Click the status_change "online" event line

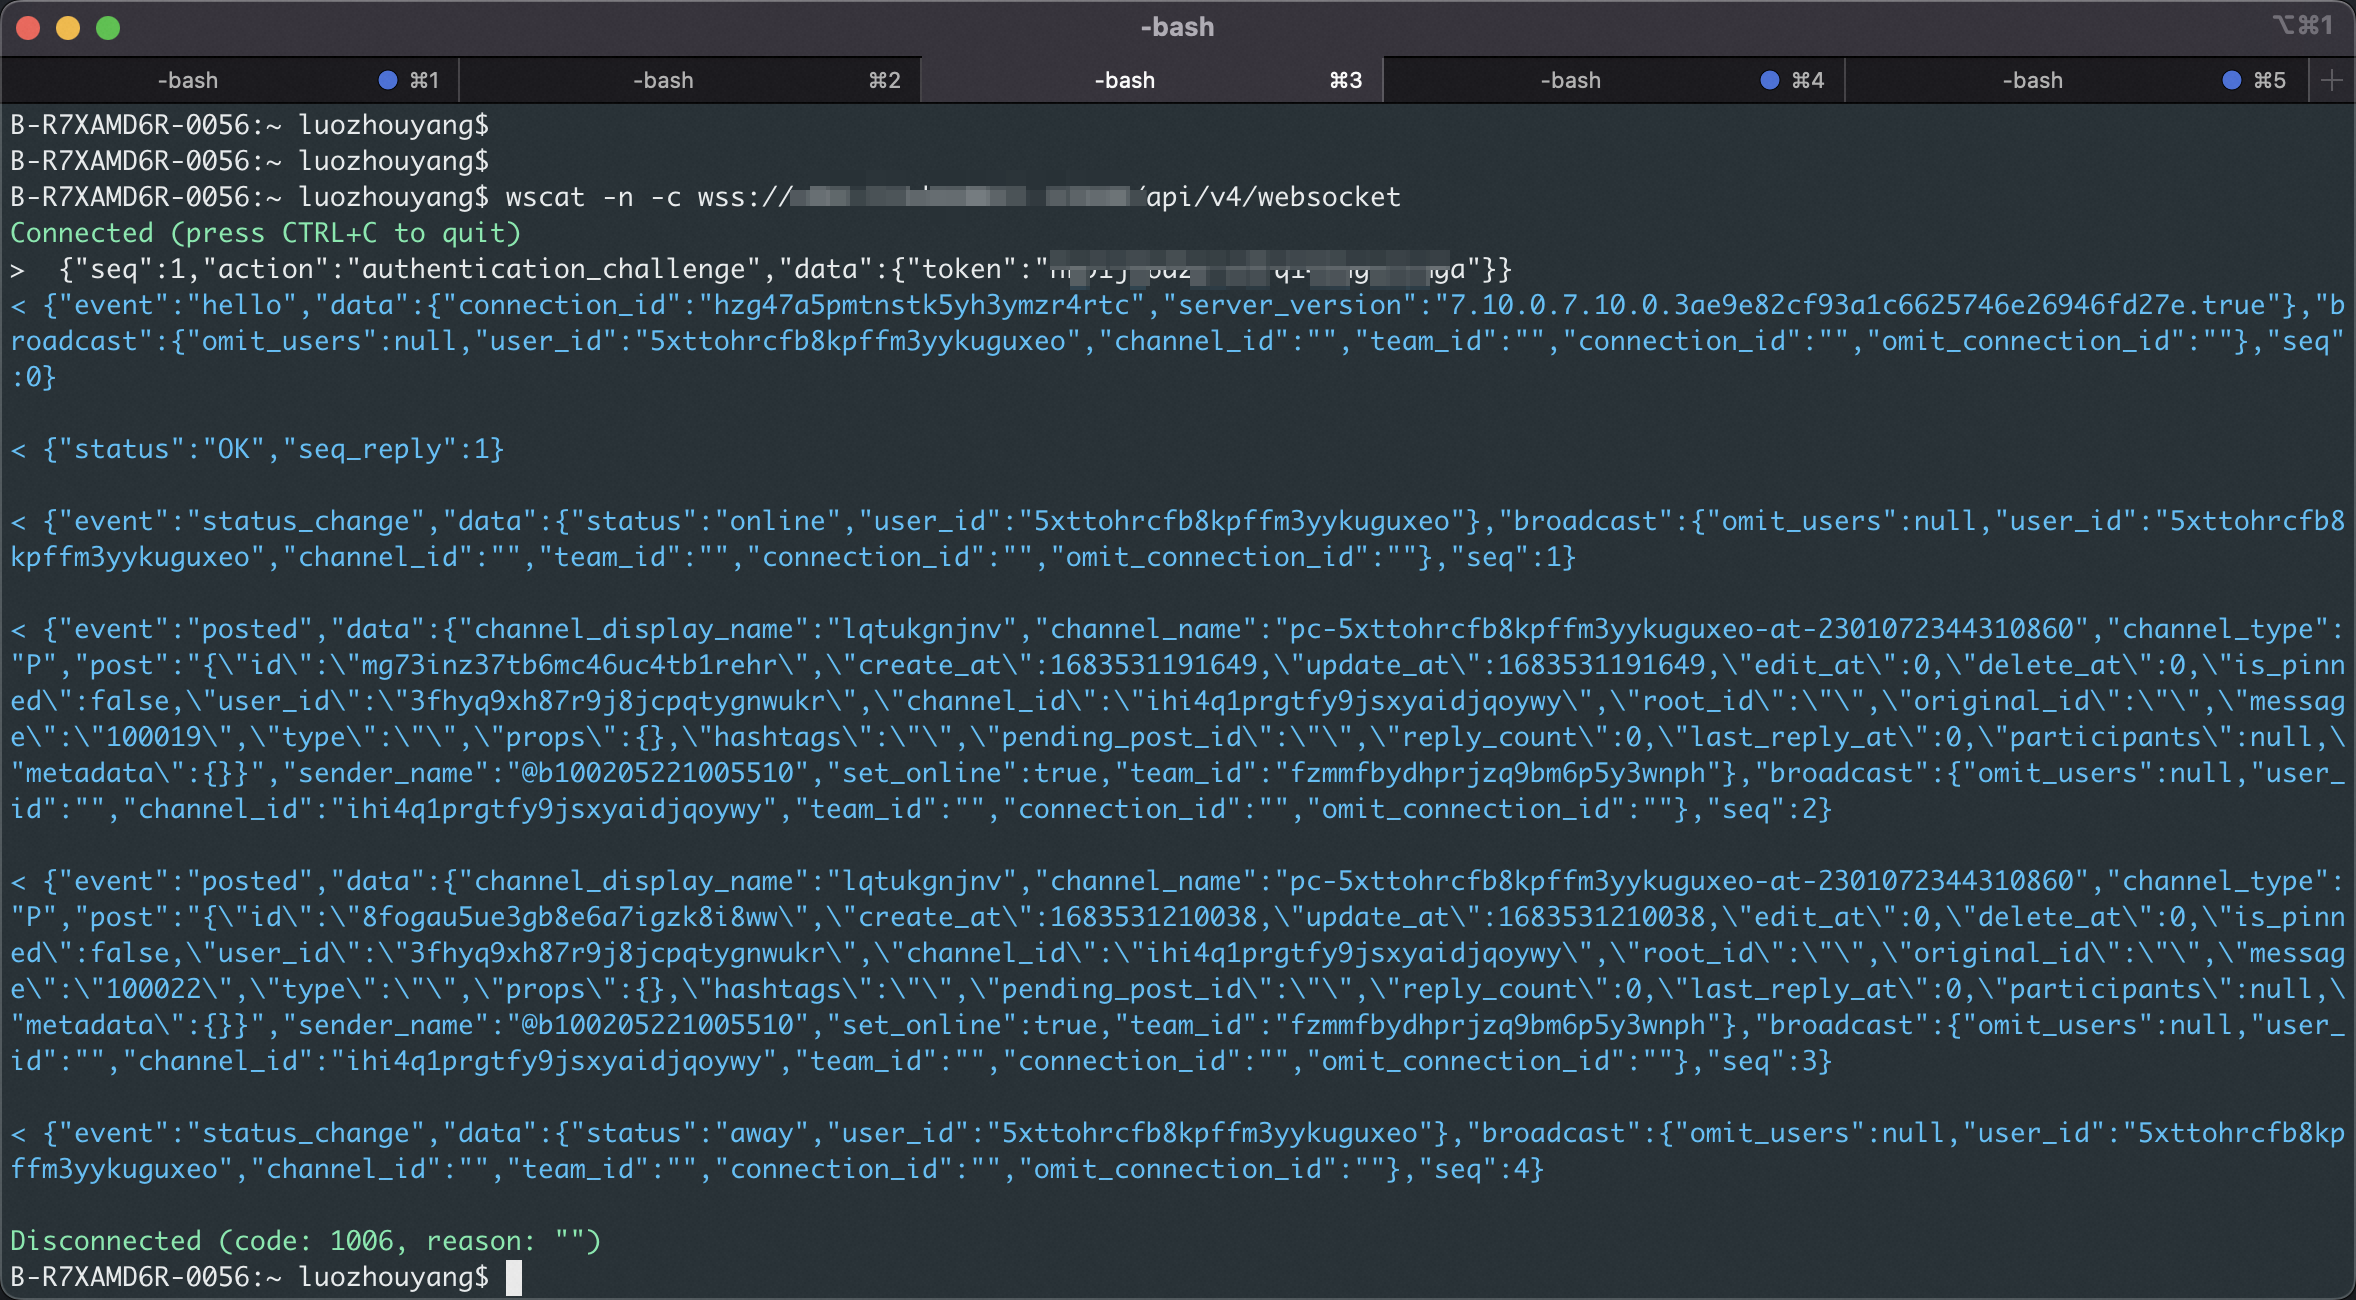tap(1177, 539)
